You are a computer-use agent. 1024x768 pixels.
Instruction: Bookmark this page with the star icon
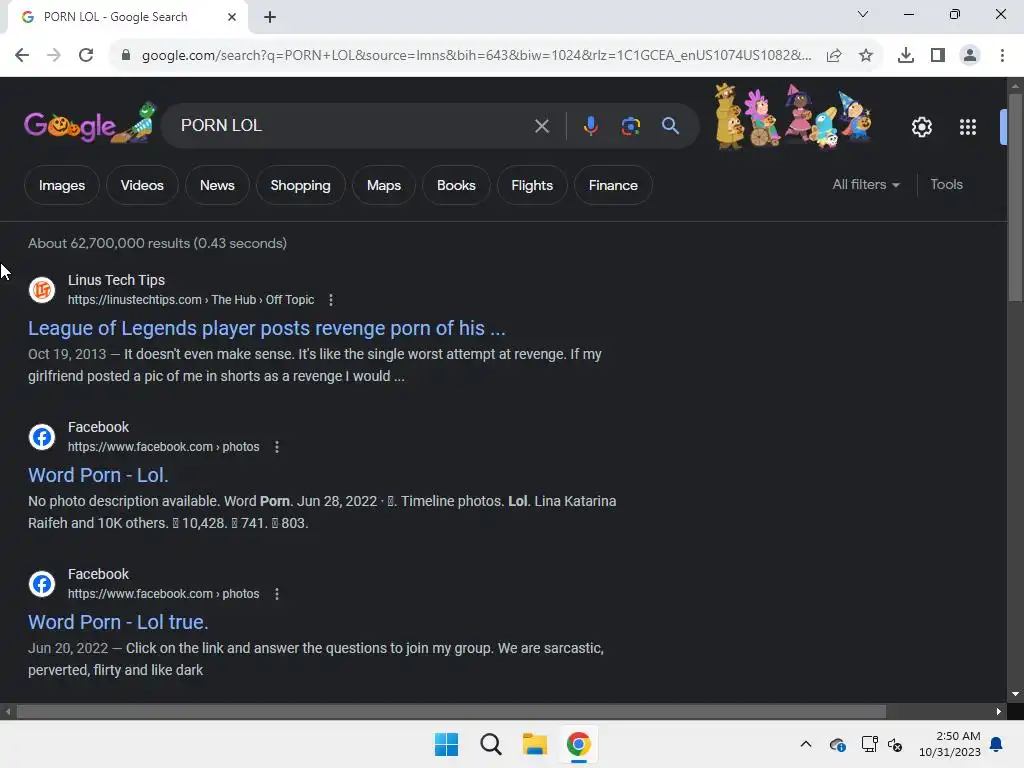[x=866, y=56]
